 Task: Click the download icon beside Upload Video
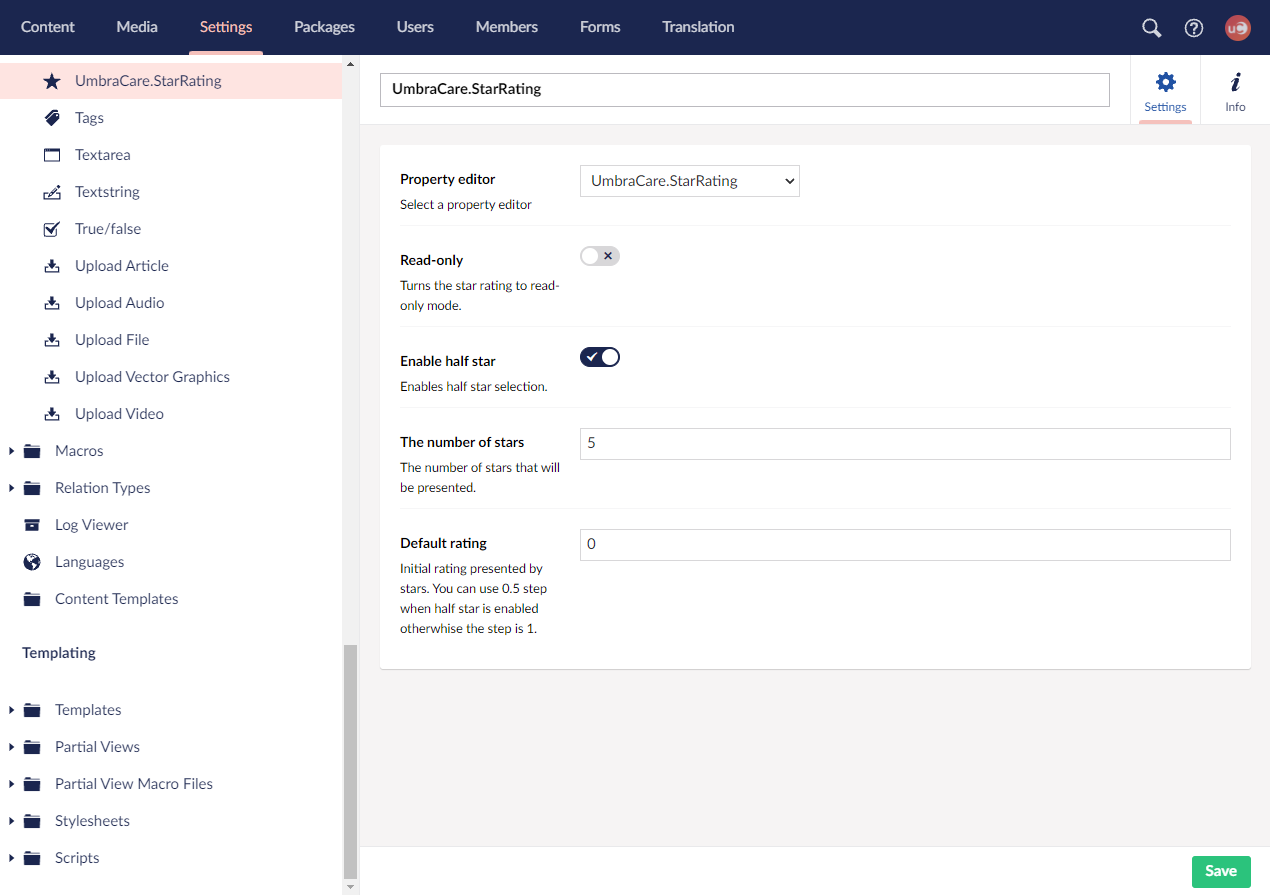click(x=52, y=414)
